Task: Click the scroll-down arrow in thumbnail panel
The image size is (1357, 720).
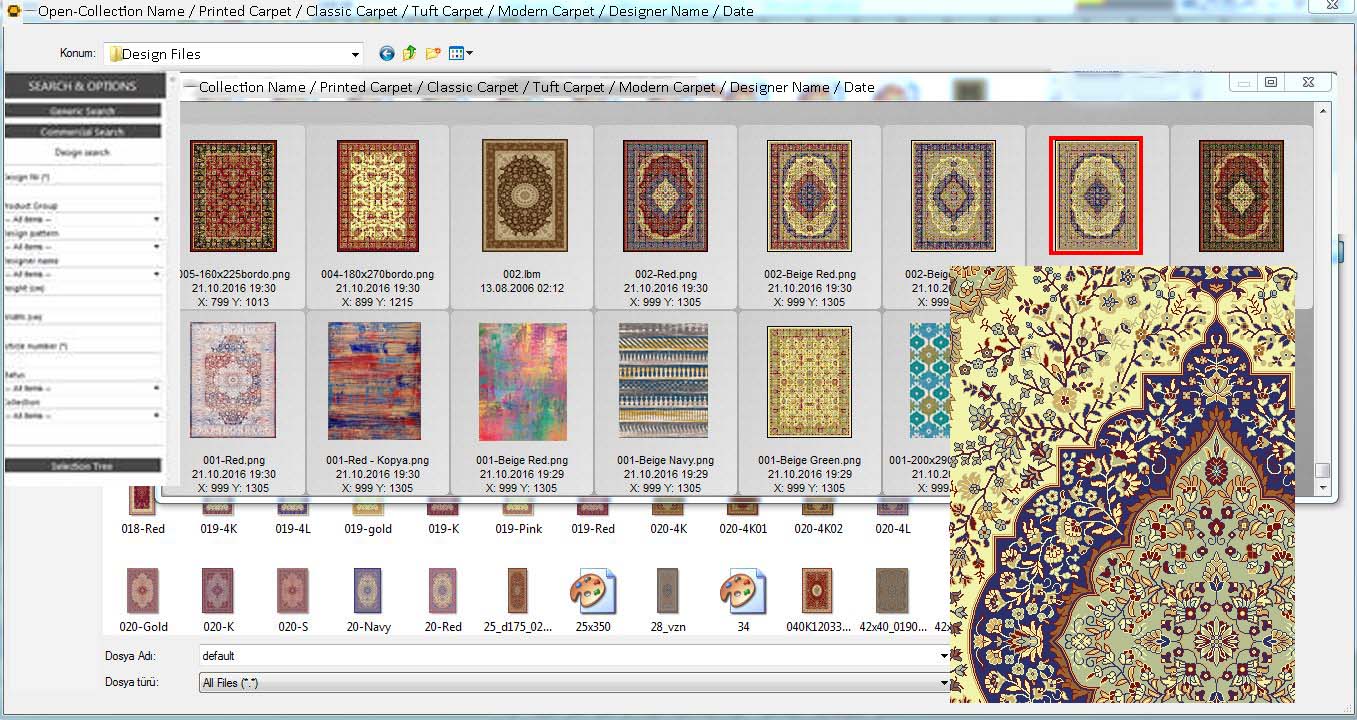Action: [1323, 487]
